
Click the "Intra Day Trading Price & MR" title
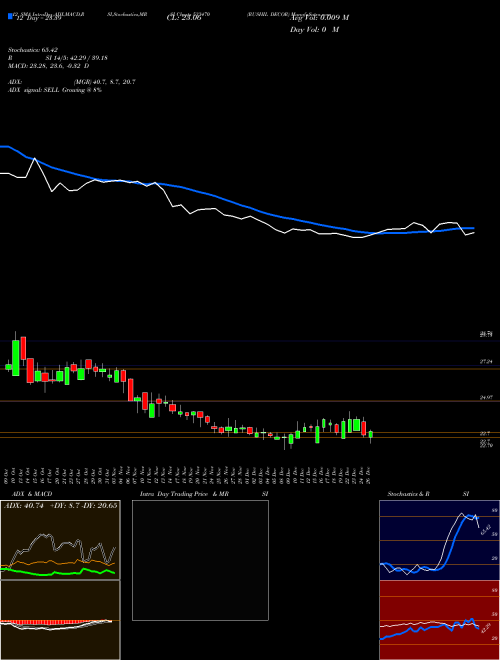[x=184, y=494]
